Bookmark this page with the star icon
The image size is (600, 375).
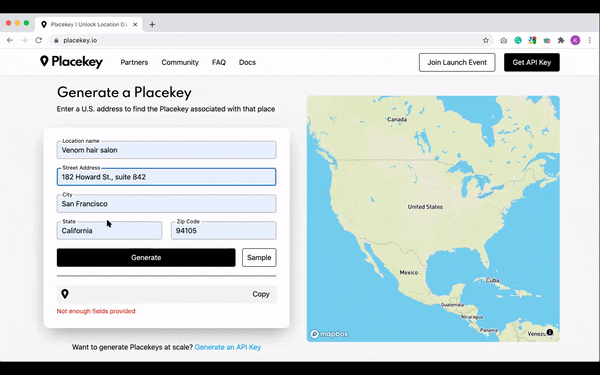[486, 40]
